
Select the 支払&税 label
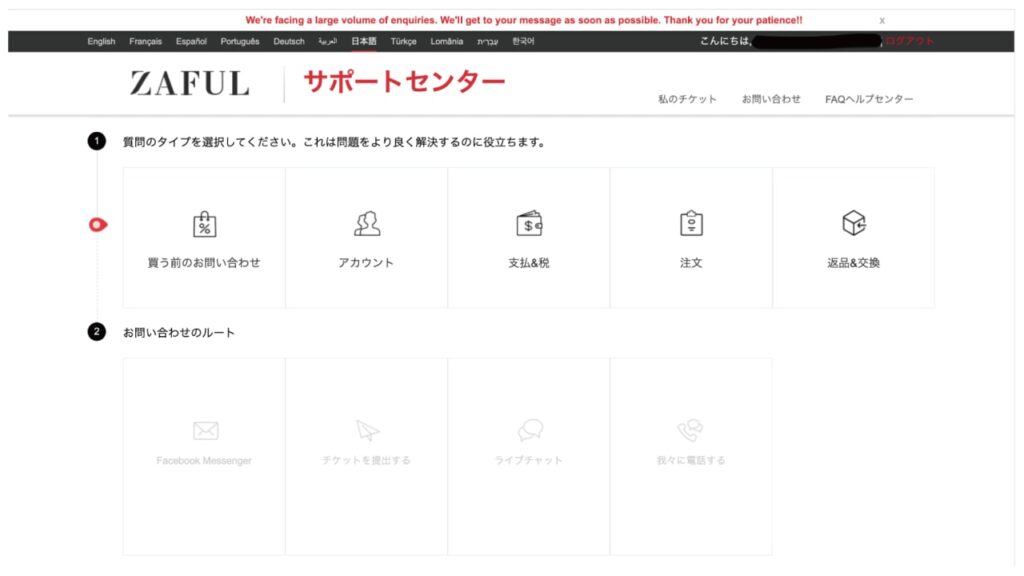click(528, 263)
